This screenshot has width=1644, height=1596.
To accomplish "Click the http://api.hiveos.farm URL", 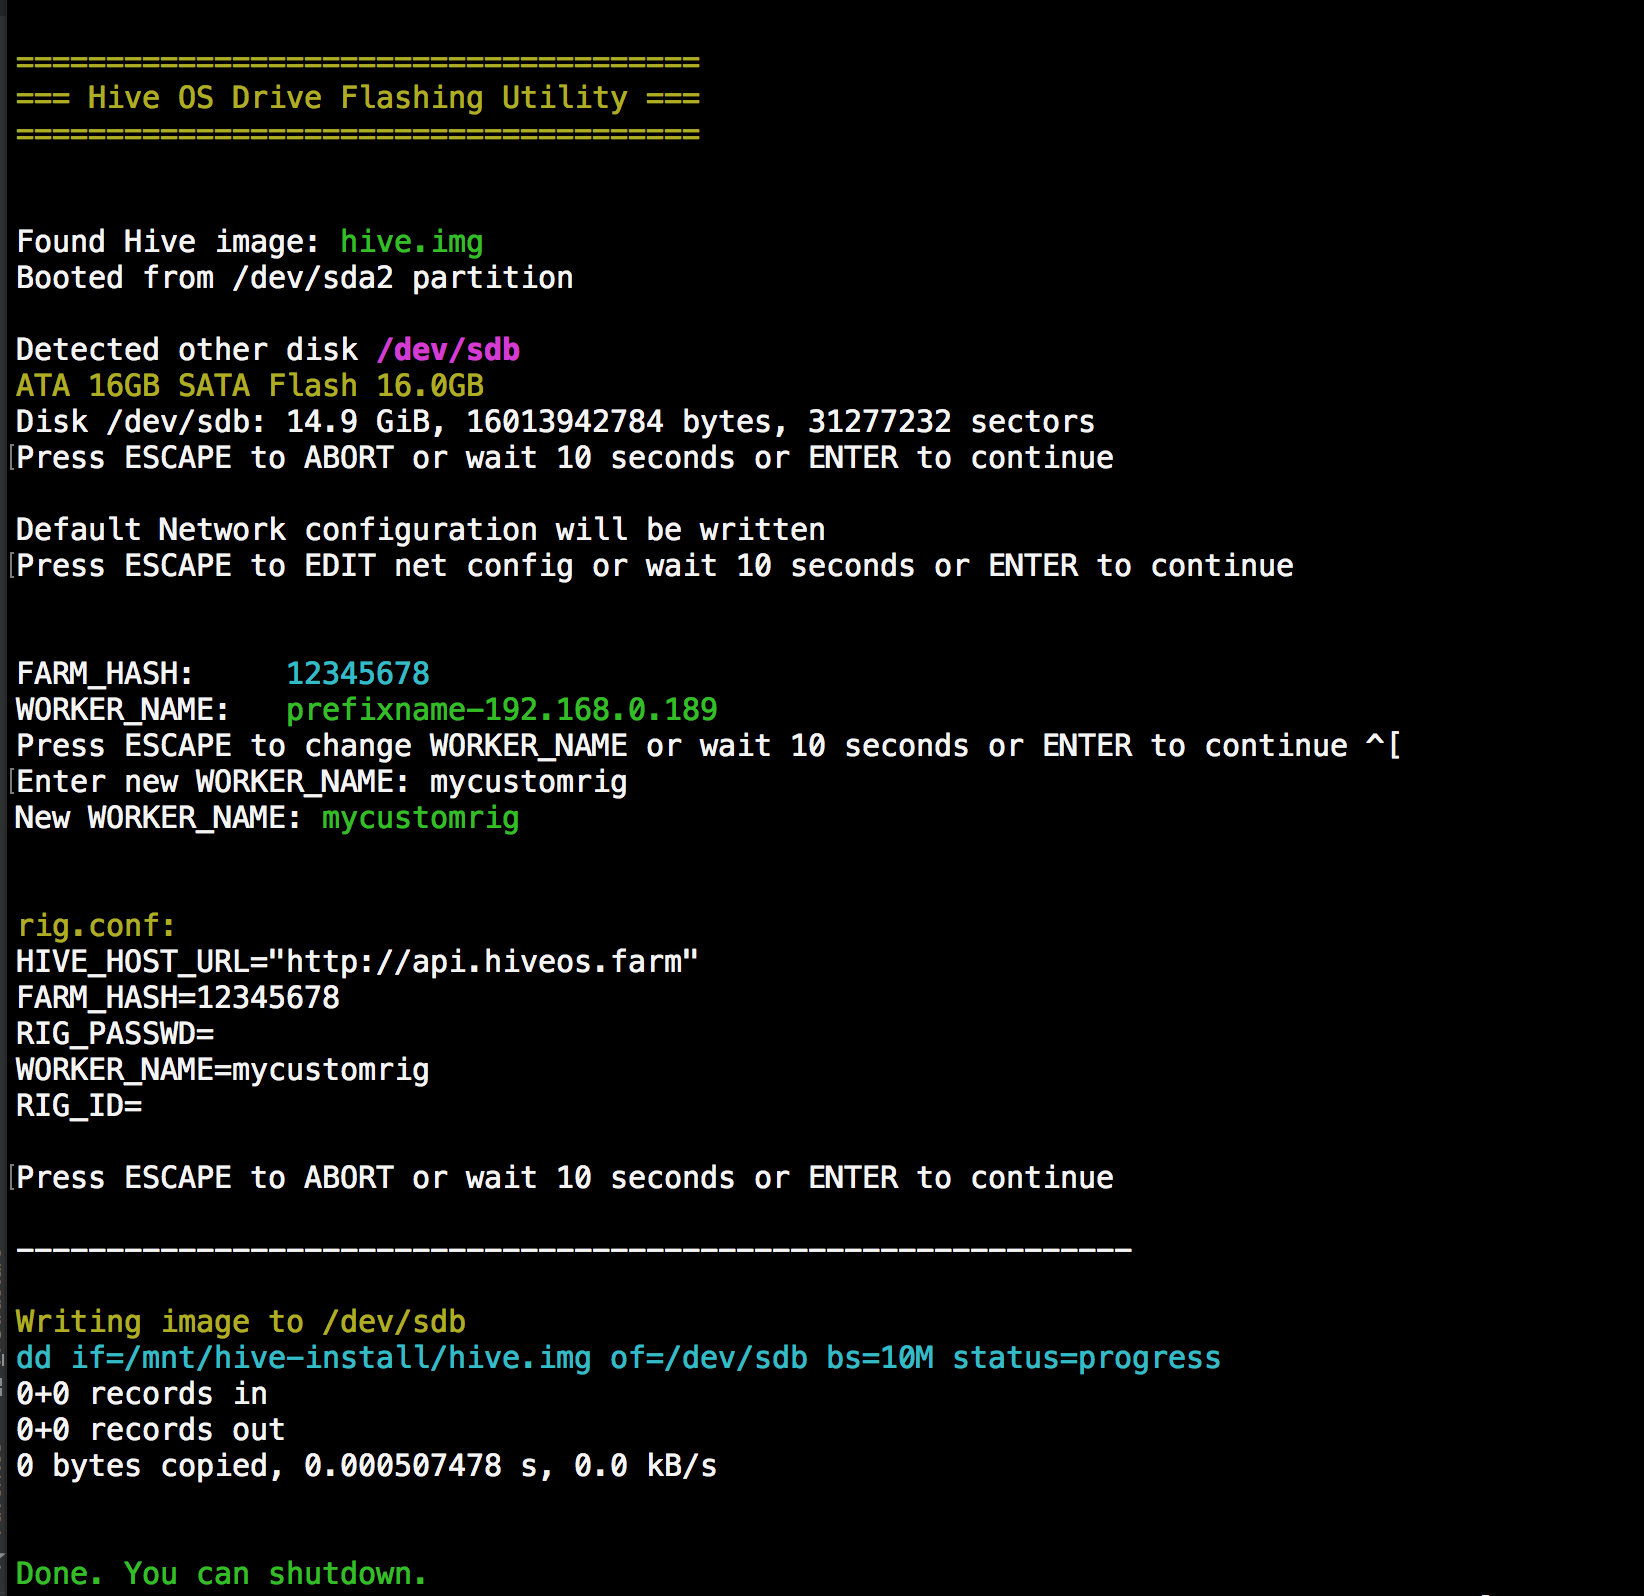I will [x=483, y=962].
